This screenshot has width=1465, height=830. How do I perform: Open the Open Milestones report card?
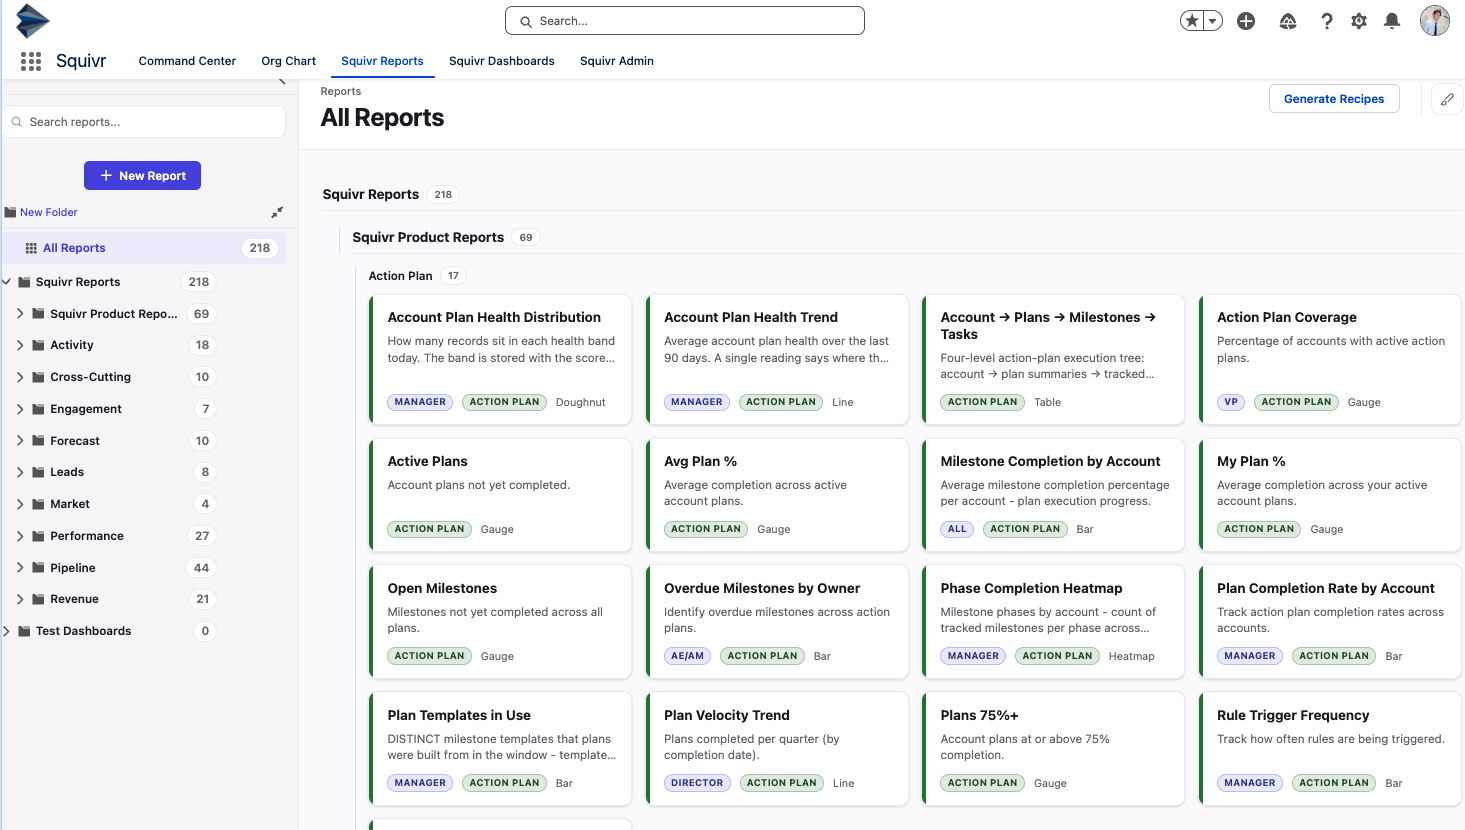click(x=500, y=622)
